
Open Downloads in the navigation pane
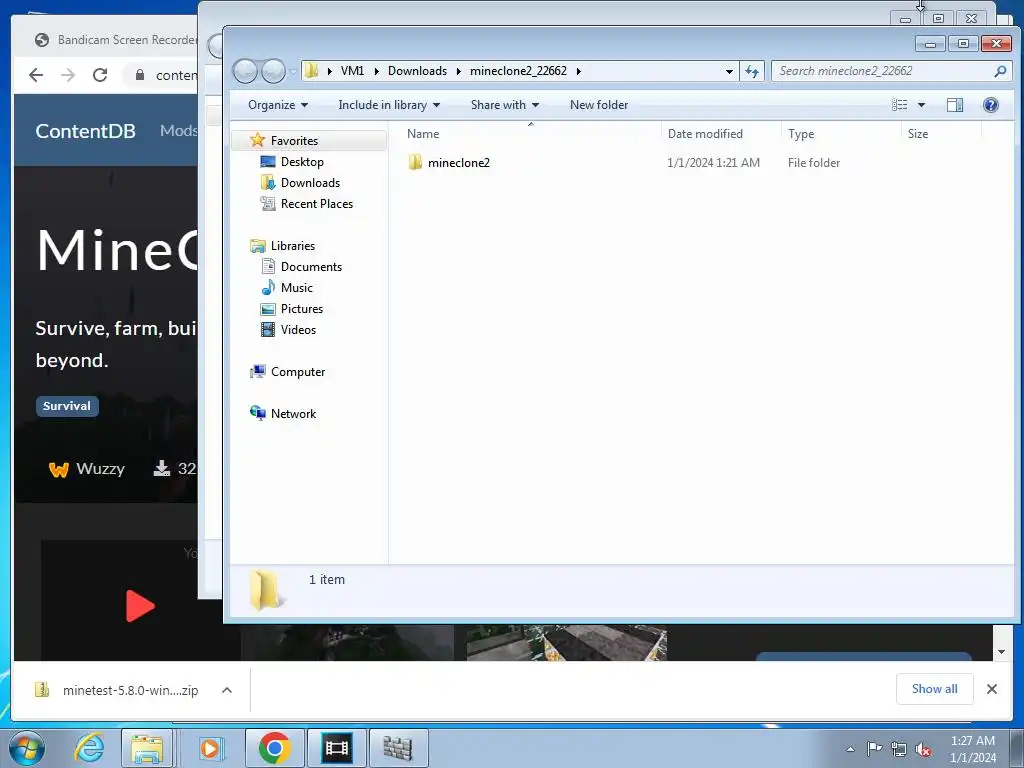[x=310, y=182]
